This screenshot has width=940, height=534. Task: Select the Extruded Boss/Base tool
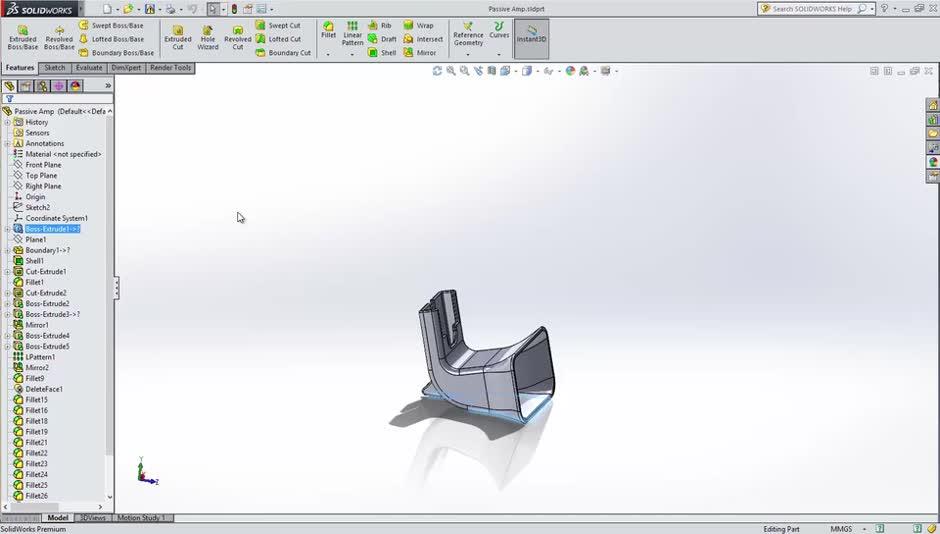click(22, 37)
